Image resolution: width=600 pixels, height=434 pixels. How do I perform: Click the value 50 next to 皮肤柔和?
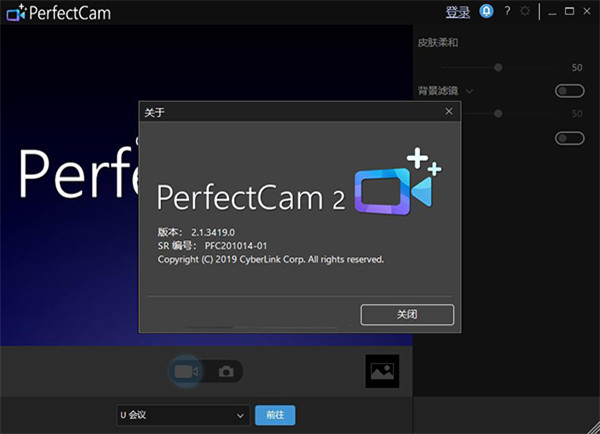click(577, 68)
